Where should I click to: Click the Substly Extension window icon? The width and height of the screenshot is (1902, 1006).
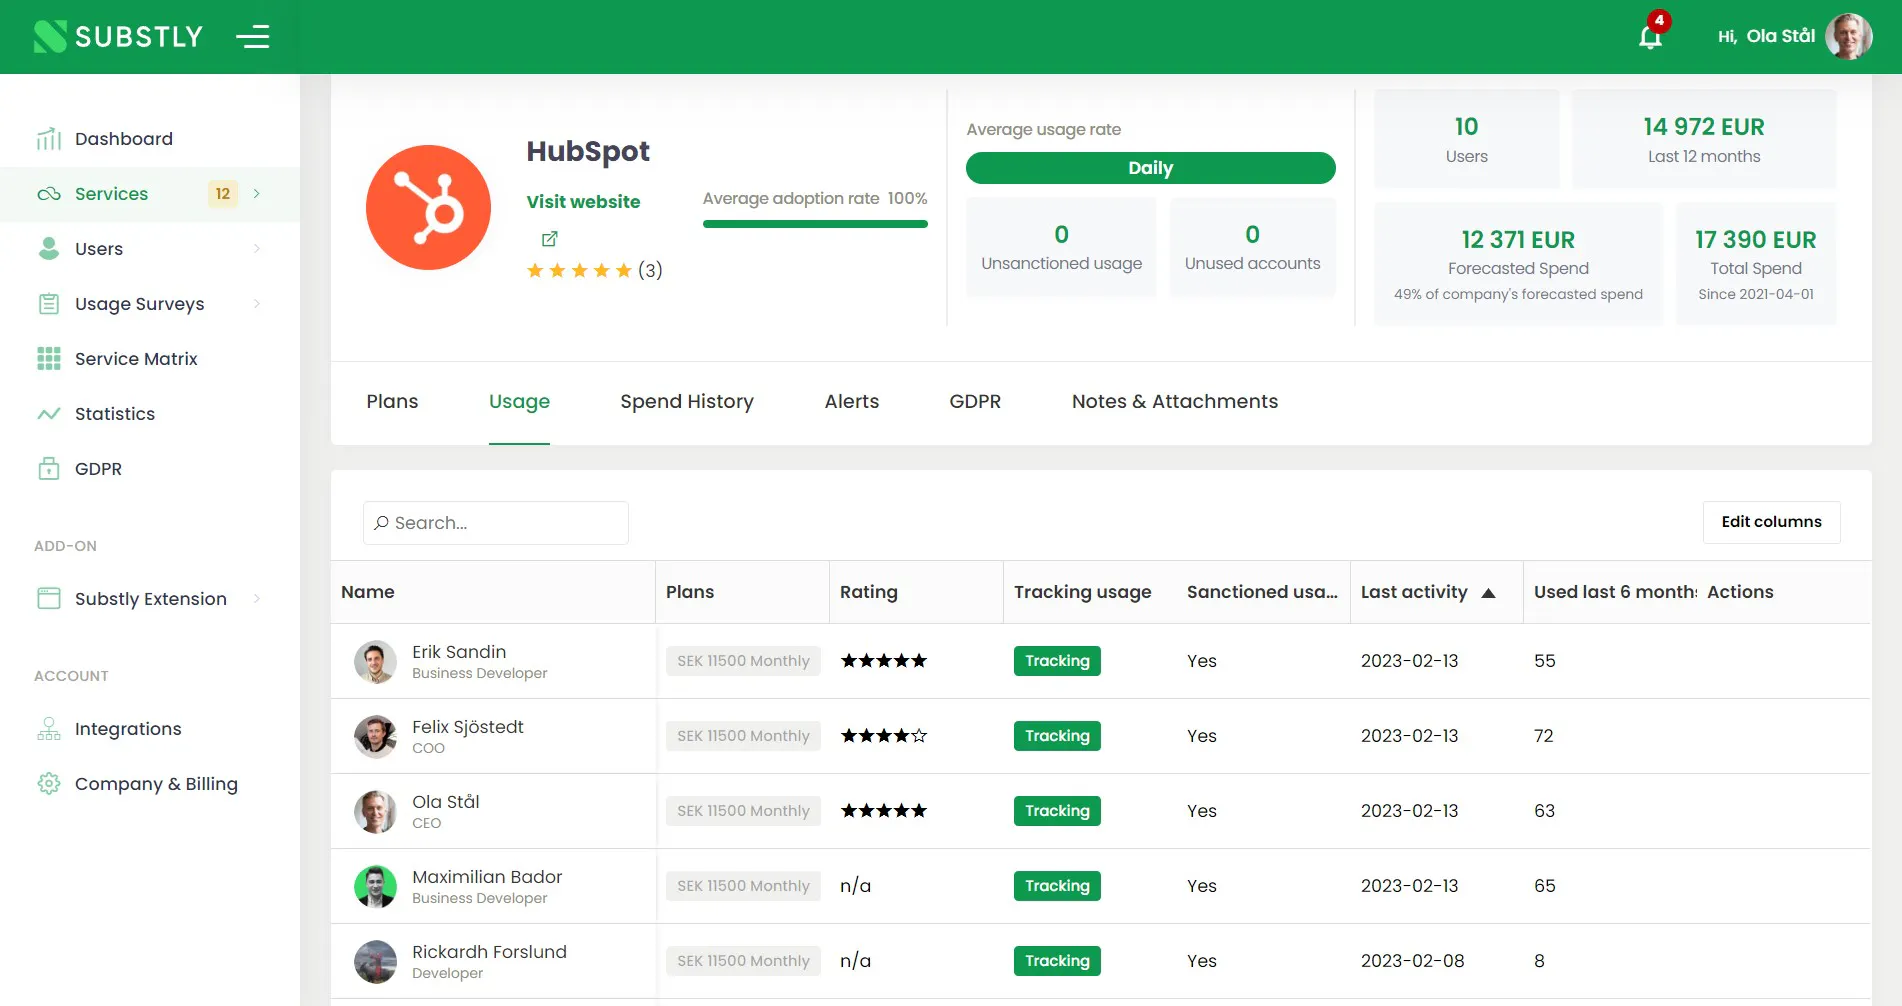49,599
